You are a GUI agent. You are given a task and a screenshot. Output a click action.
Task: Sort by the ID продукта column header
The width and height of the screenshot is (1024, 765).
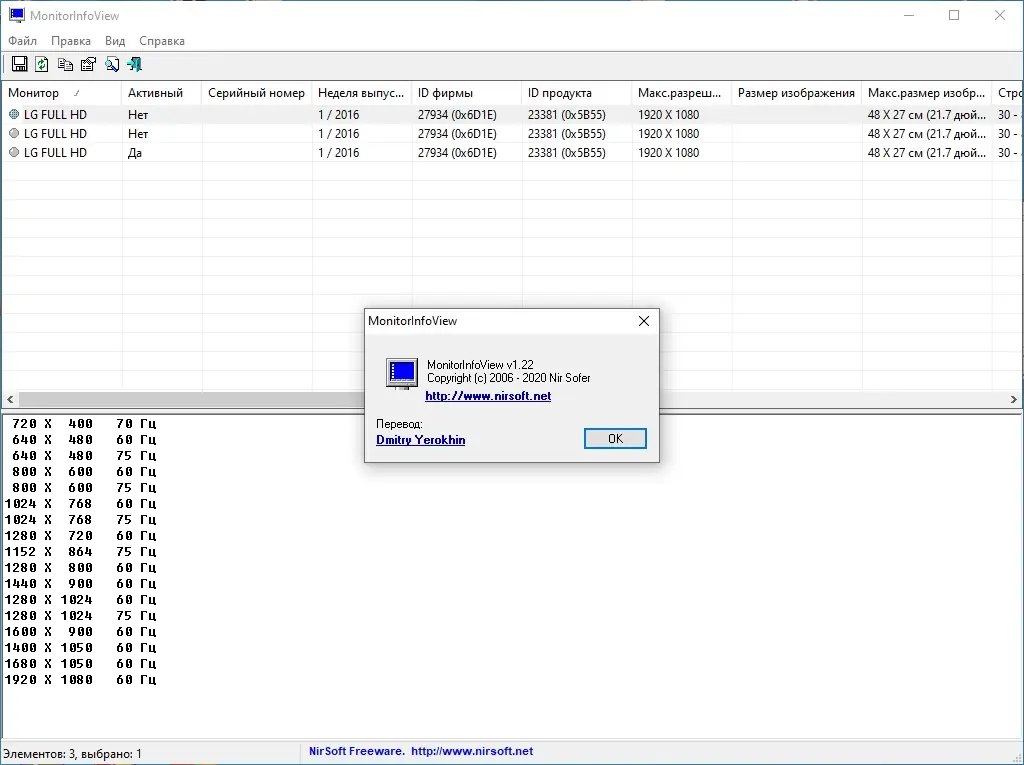(577, 93)
